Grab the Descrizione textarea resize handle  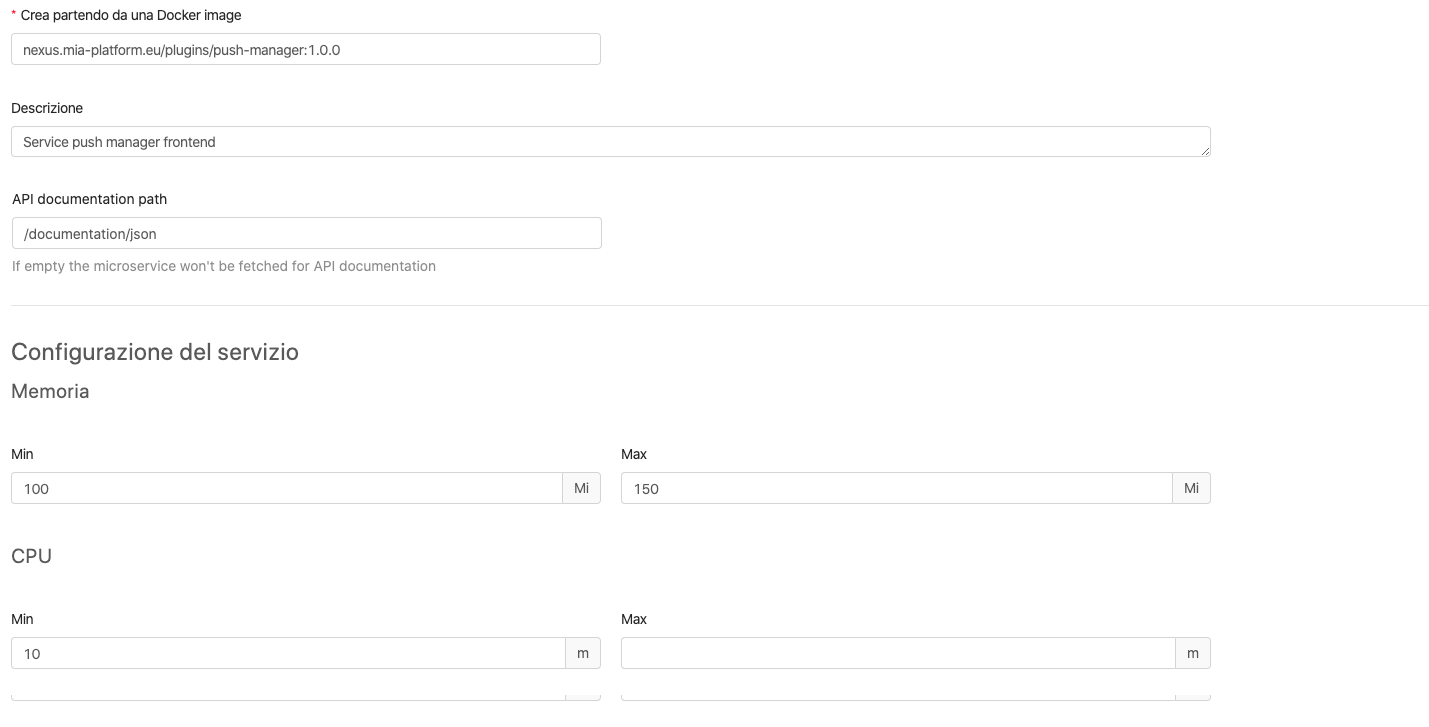pyautogui.click(x=1205, y=151)
